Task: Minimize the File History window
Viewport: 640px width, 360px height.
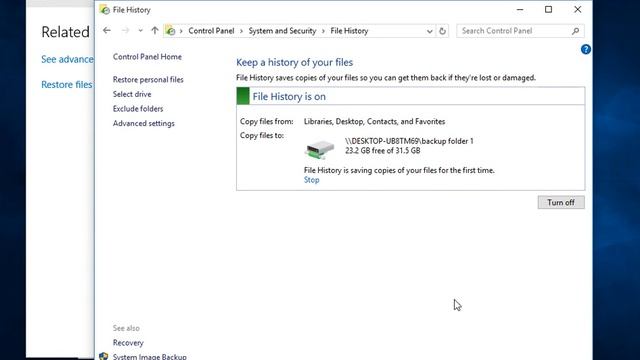Action: pos(520,10)
